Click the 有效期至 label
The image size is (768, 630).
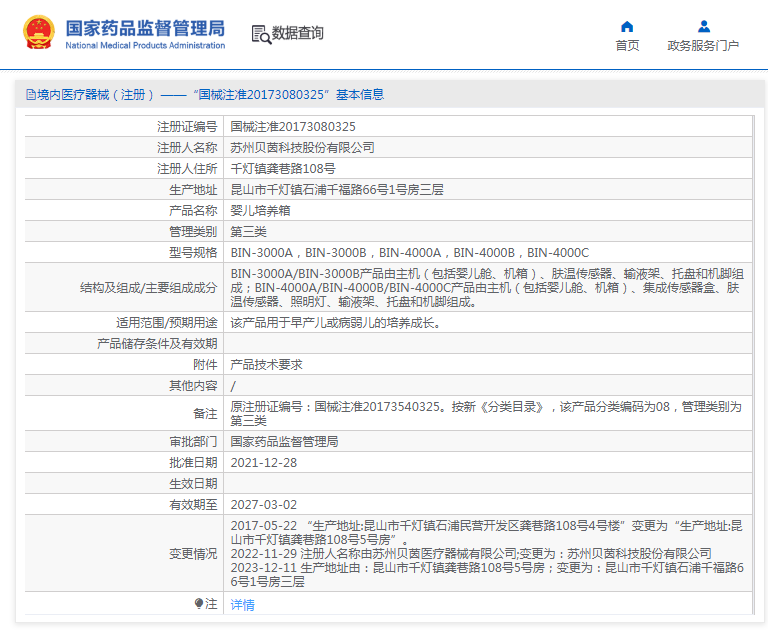pyautogui.click(x=193, y=505)
